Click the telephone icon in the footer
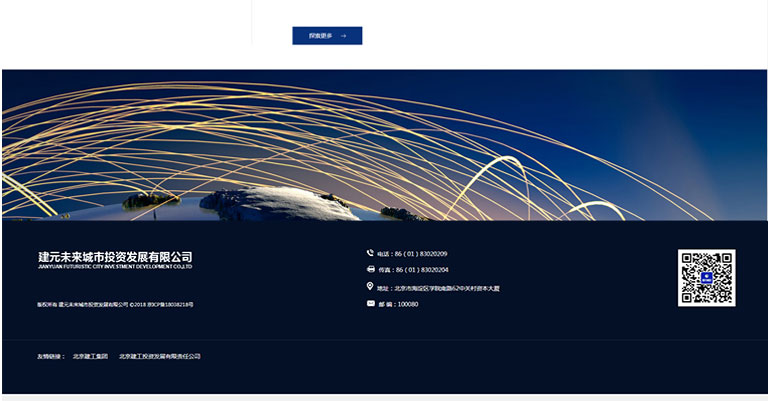The width and height of the screenshot is (768, 401). pos(370,254)
